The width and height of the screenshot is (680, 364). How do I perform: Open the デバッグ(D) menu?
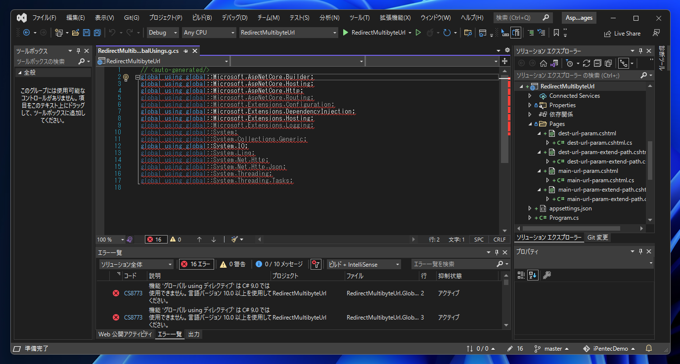235,18
